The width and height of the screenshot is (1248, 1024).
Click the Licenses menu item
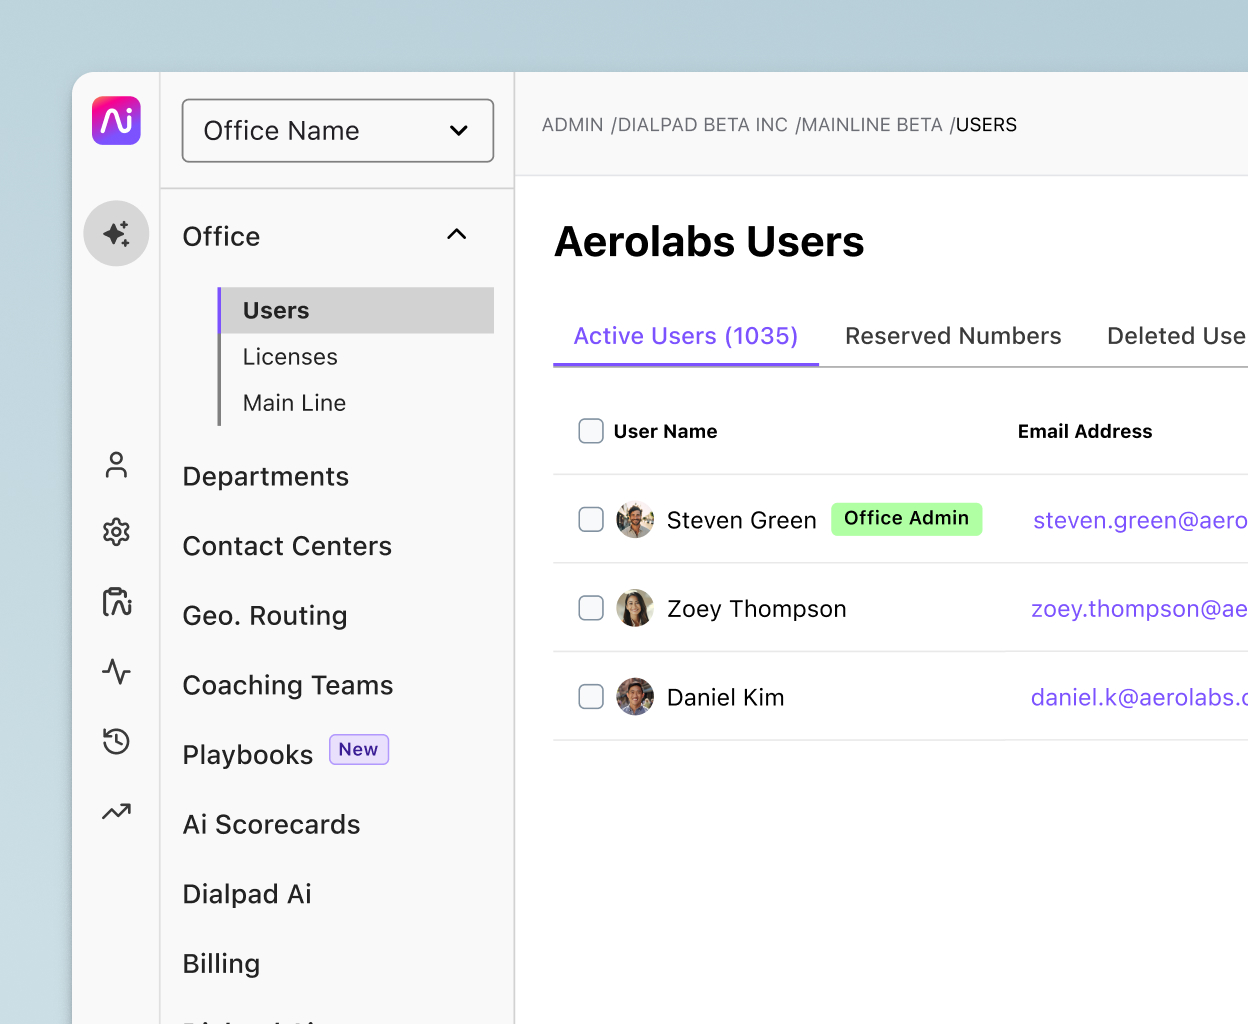point(289,356)
